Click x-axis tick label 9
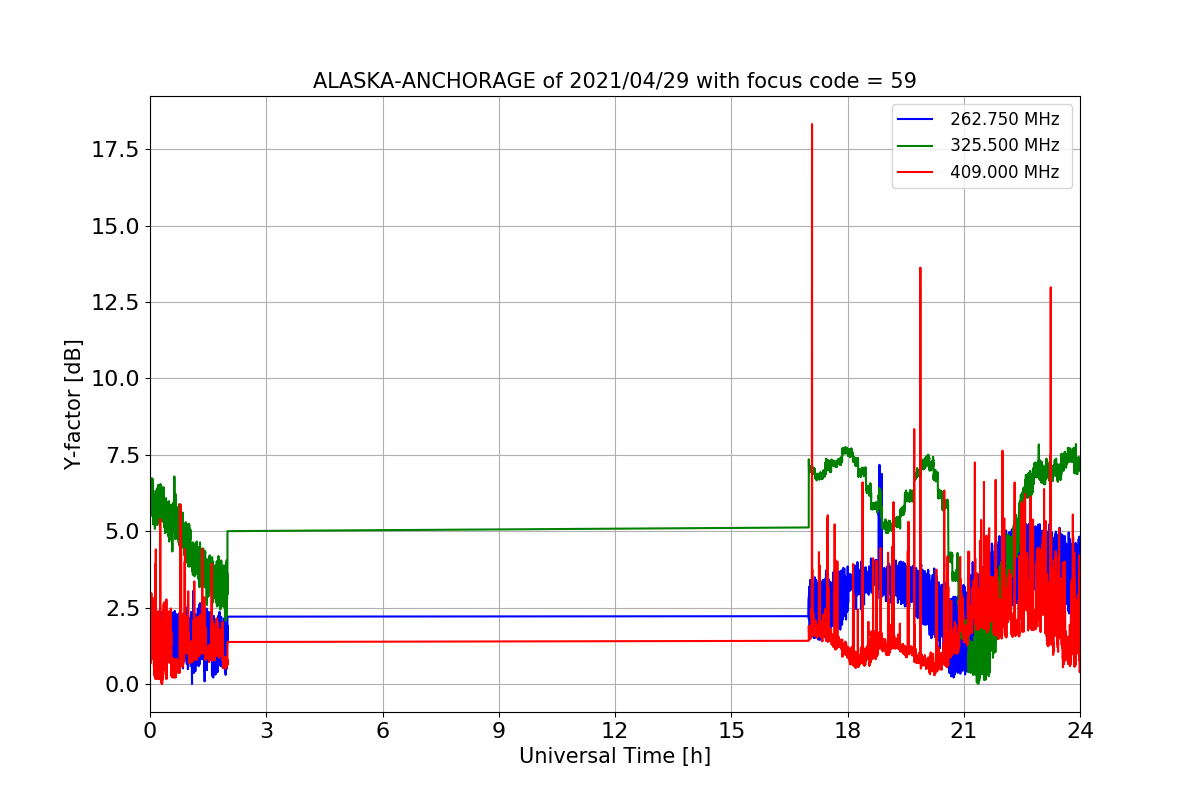 (x=499, y=730)
